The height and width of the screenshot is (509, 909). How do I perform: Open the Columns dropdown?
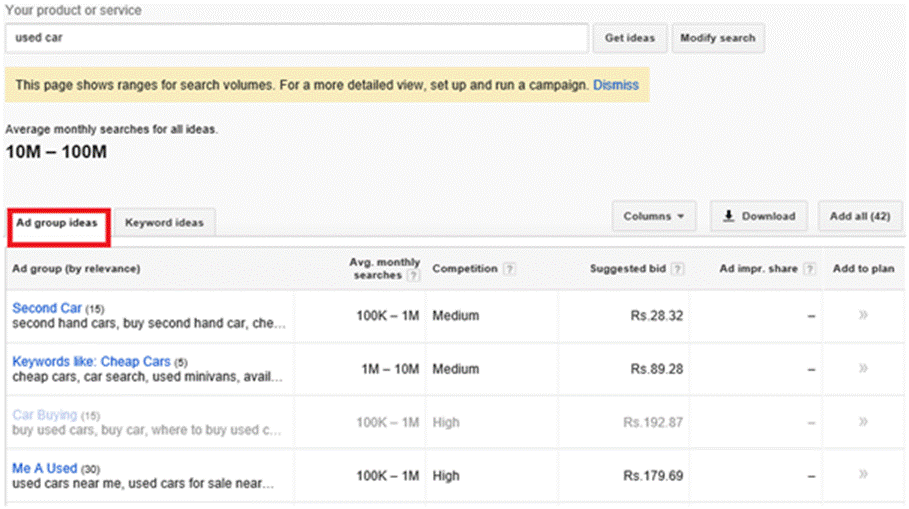(653, 216)
